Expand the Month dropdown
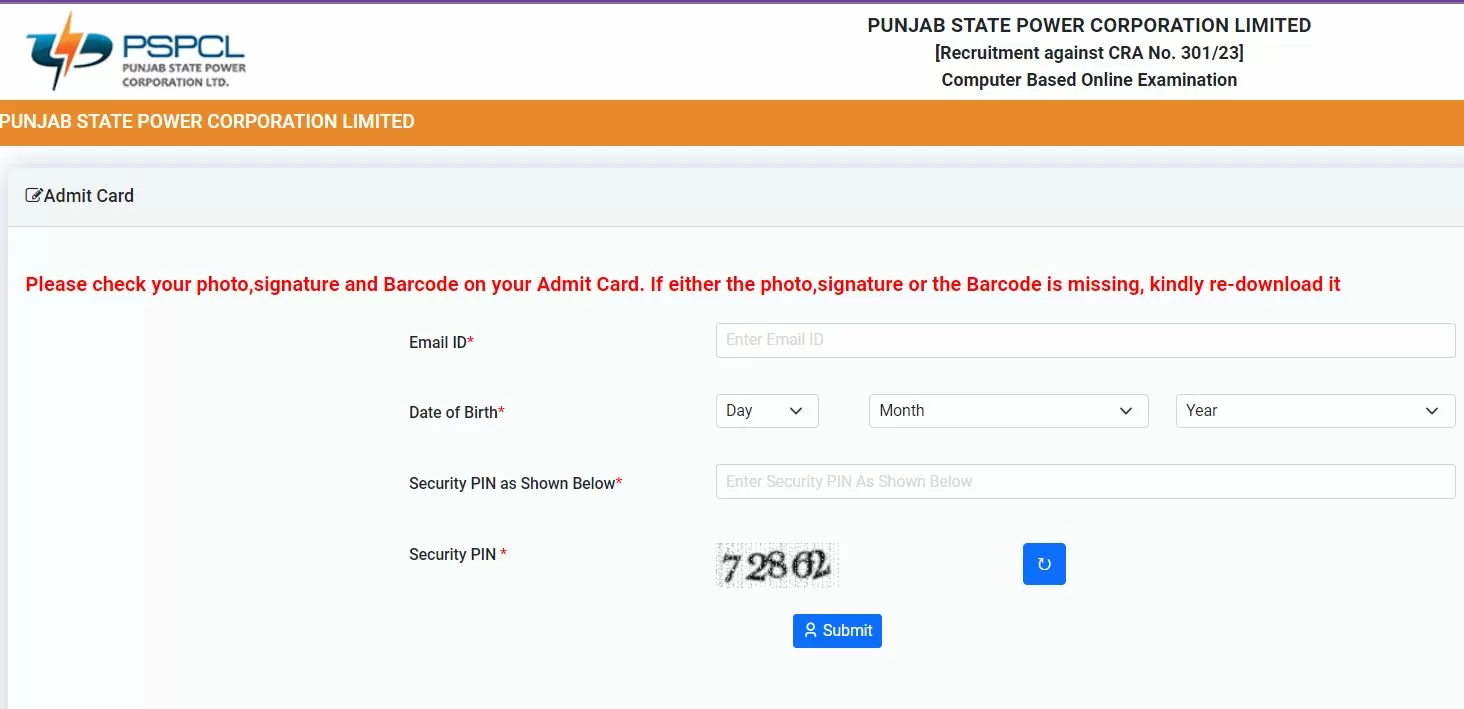Image resolution: width=1464 pixels, height=709 pixels. 1008,411
